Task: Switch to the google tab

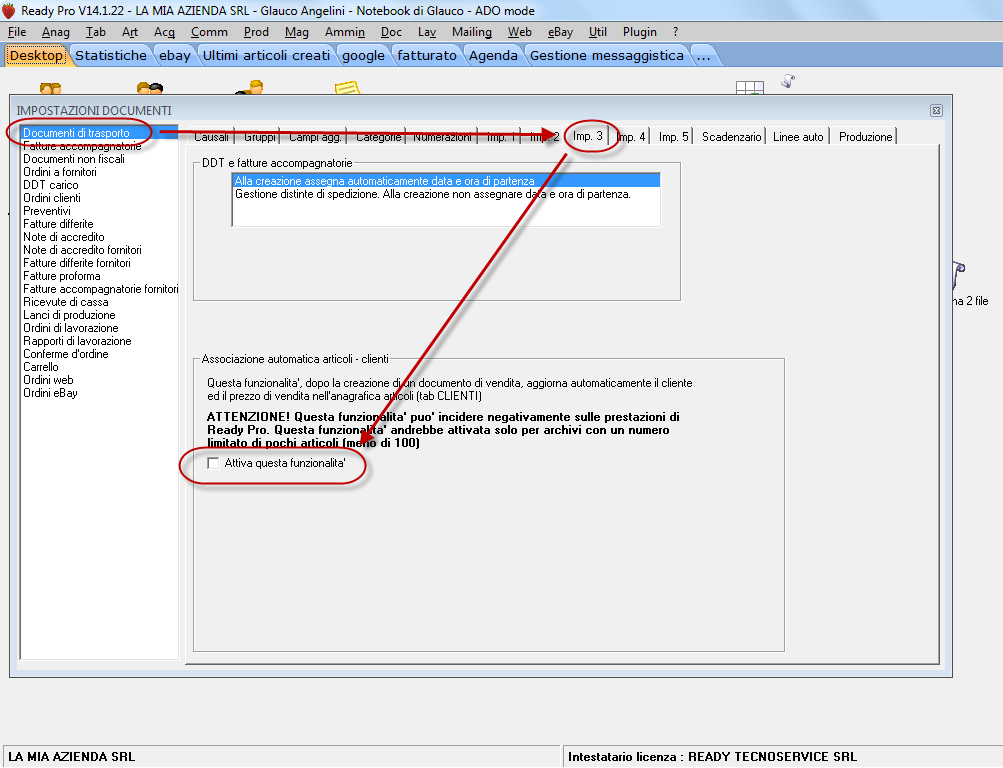Action: click(363, 56)
